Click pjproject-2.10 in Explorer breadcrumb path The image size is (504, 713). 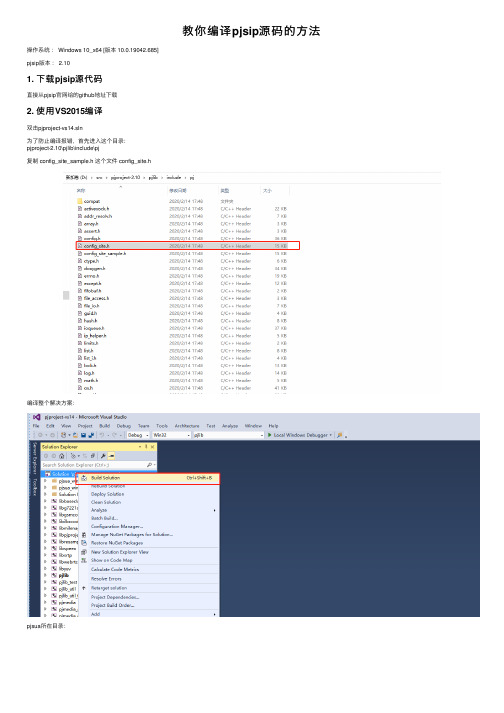click(x=125, y=177)
